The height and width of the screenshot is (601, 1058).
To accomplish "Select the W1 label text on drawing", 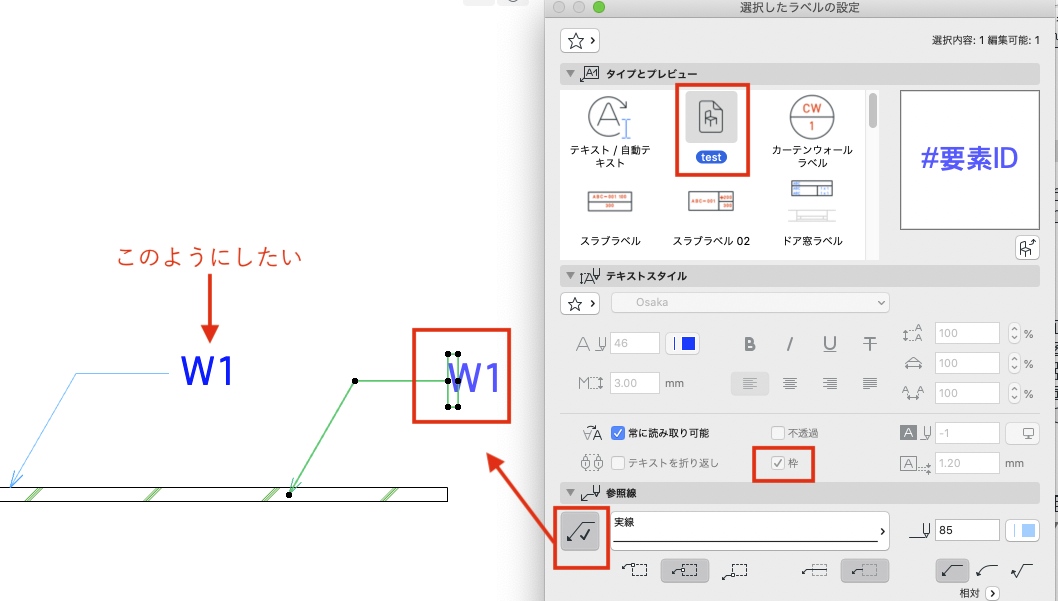I will tap(474, 378).
